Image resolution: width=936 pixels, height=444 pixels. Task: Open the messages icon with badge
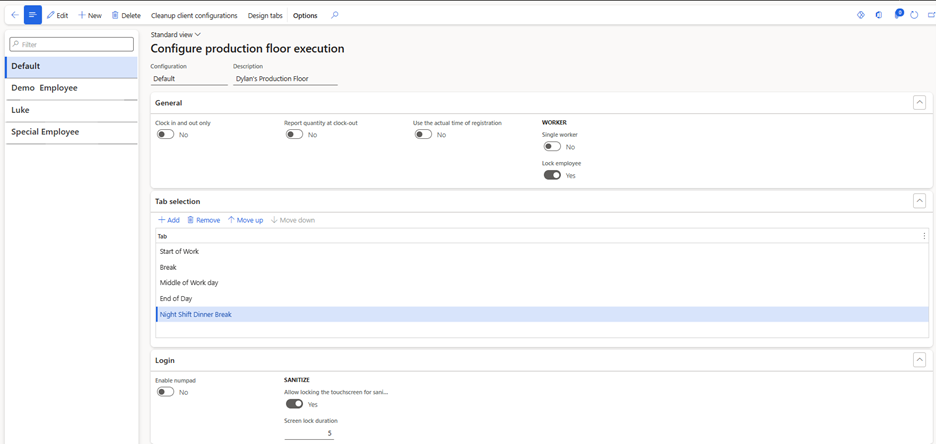coord(897,15)
